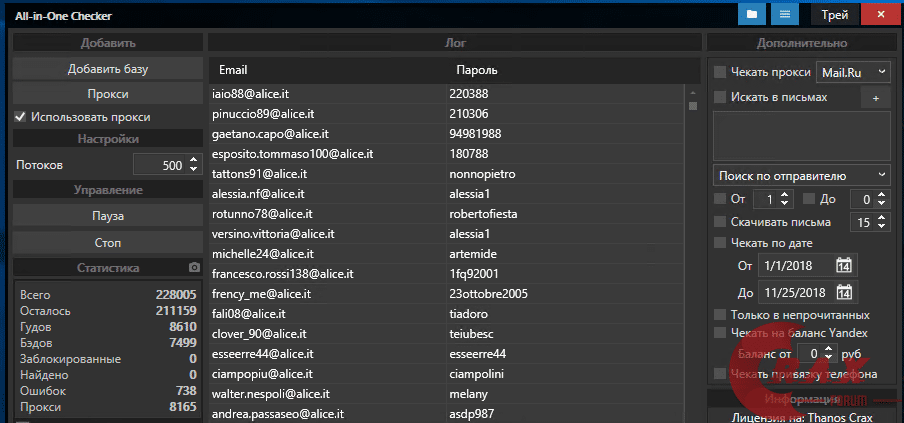
Task: Enable Чекать на баланс Yandex checkbox
Action: (720, 333)
